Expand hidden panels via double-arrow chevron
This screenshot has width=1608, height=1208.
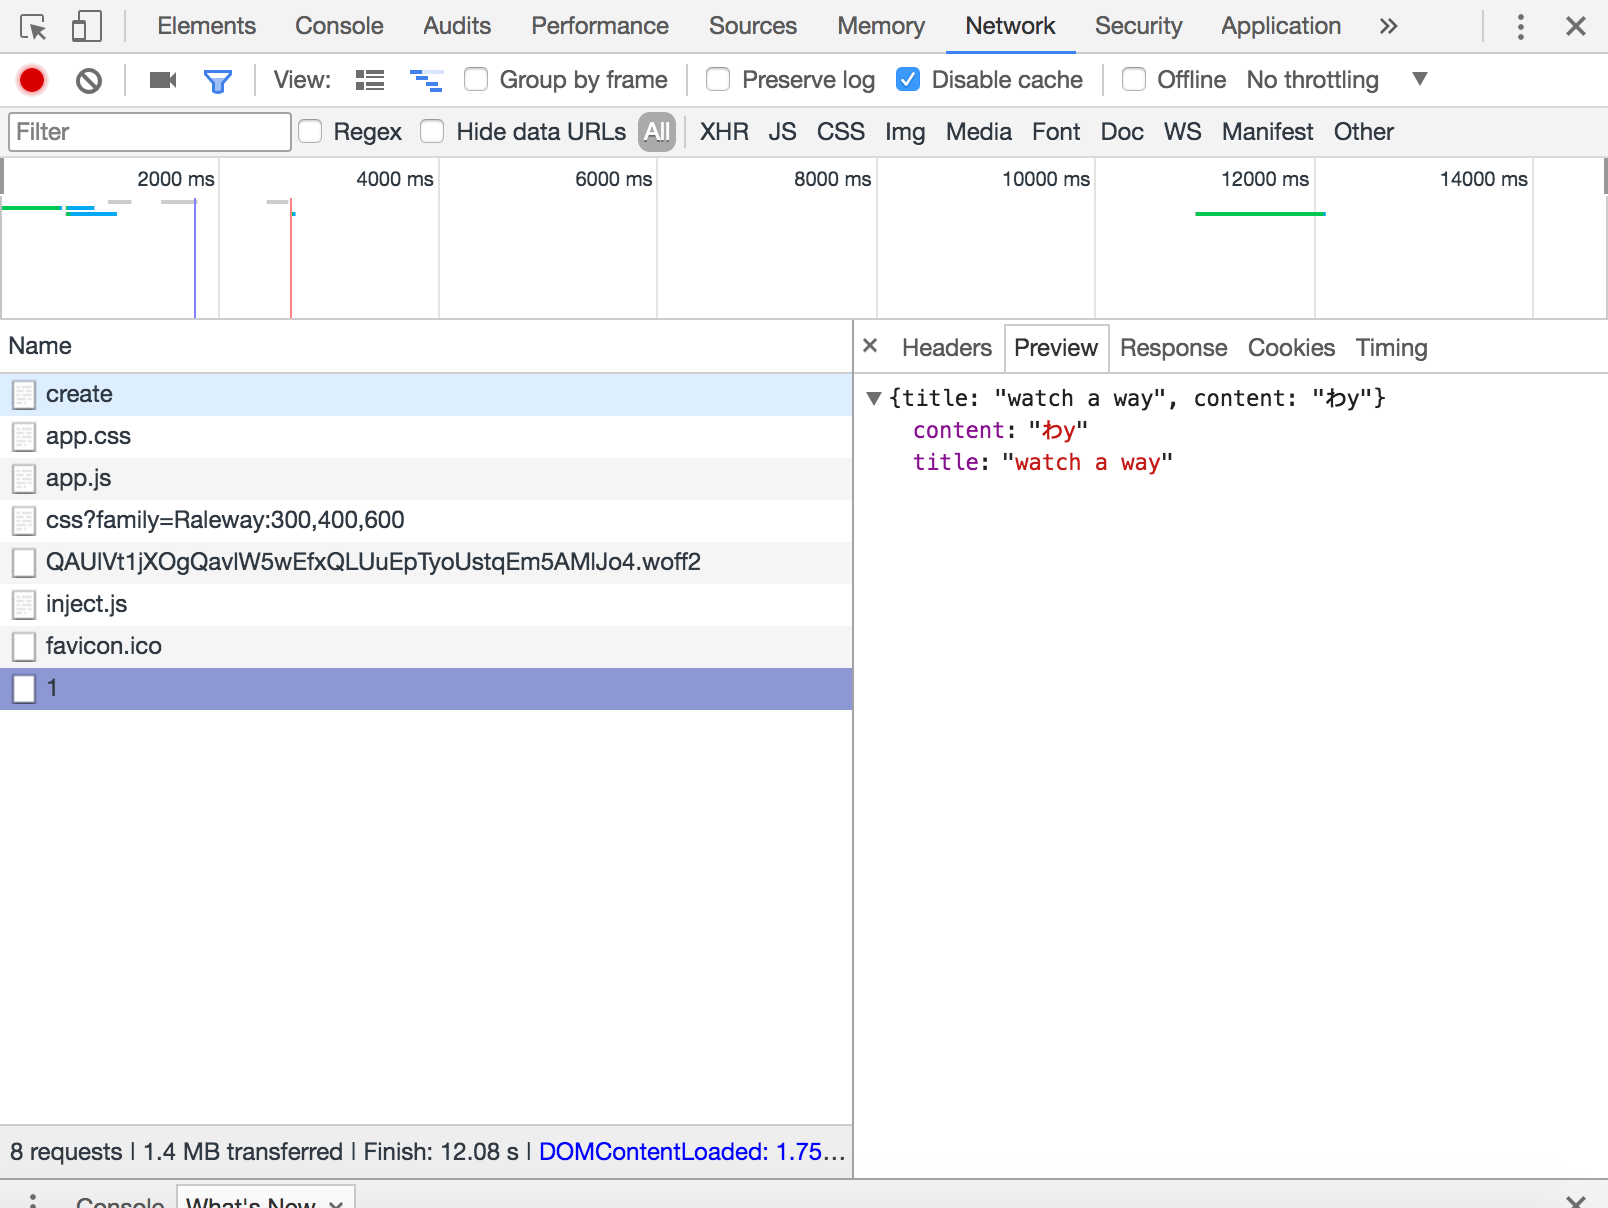point(1388,25)
